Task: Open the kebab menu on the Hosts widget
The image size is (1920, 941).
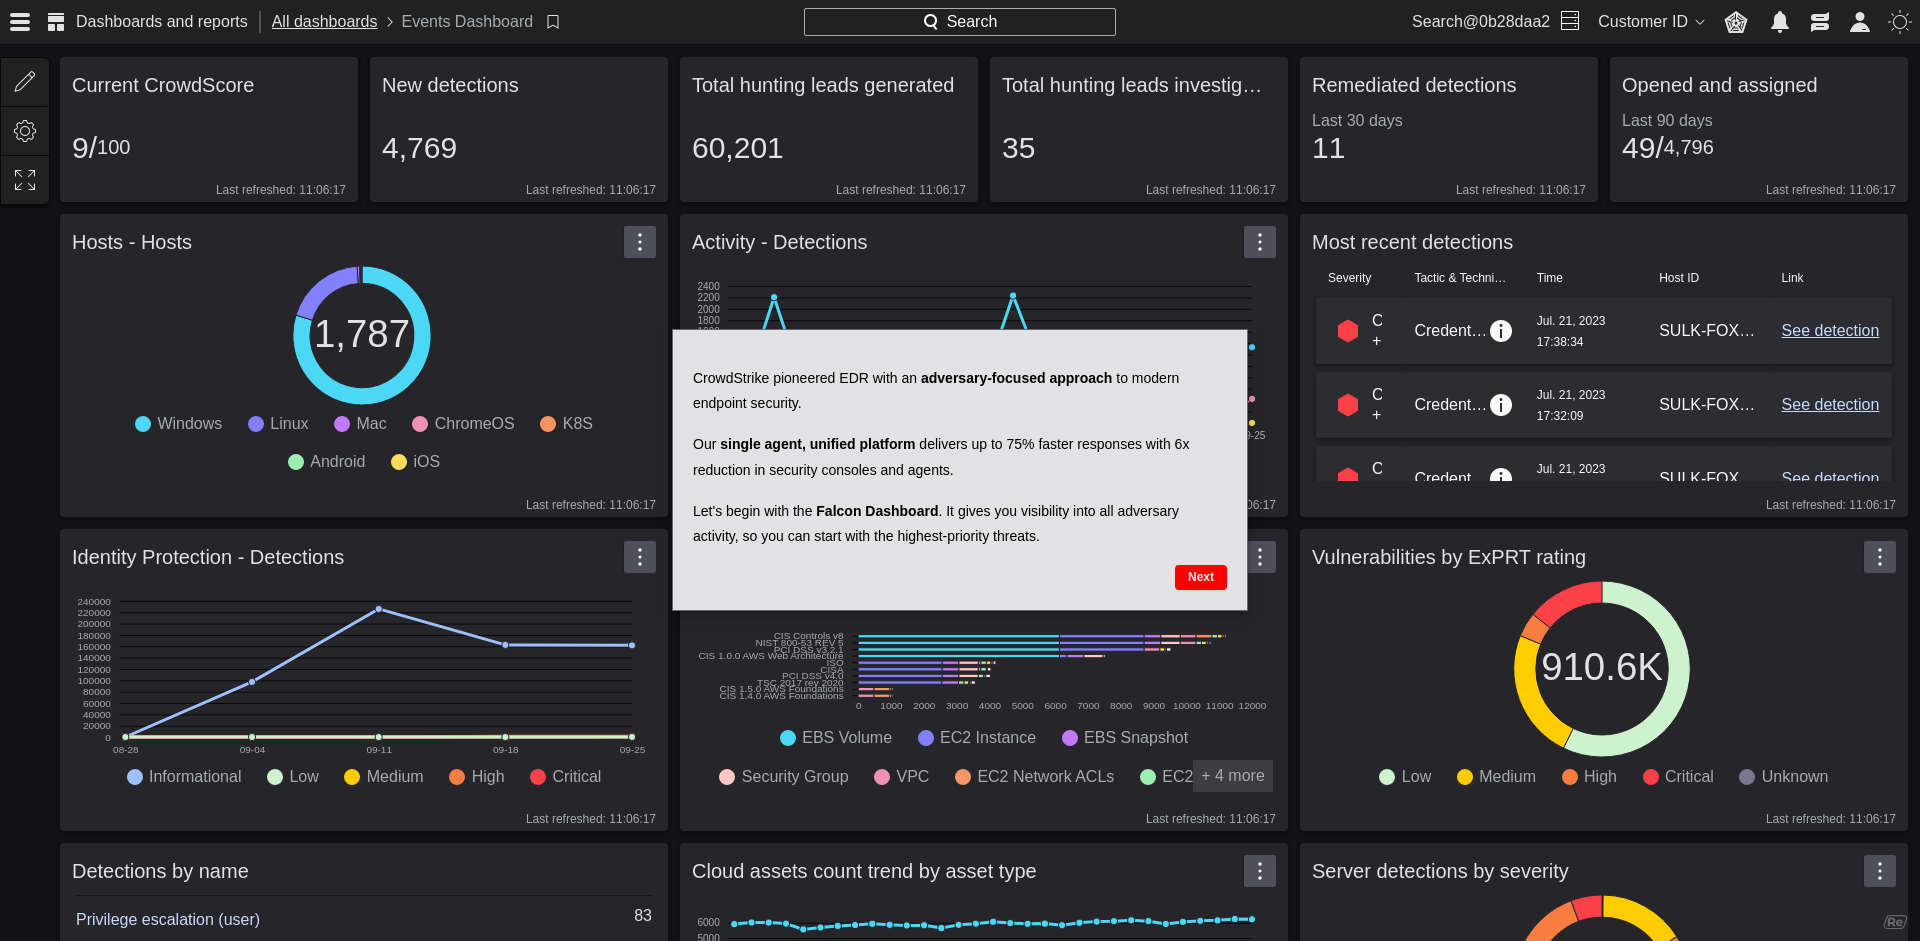Action: 639,241
